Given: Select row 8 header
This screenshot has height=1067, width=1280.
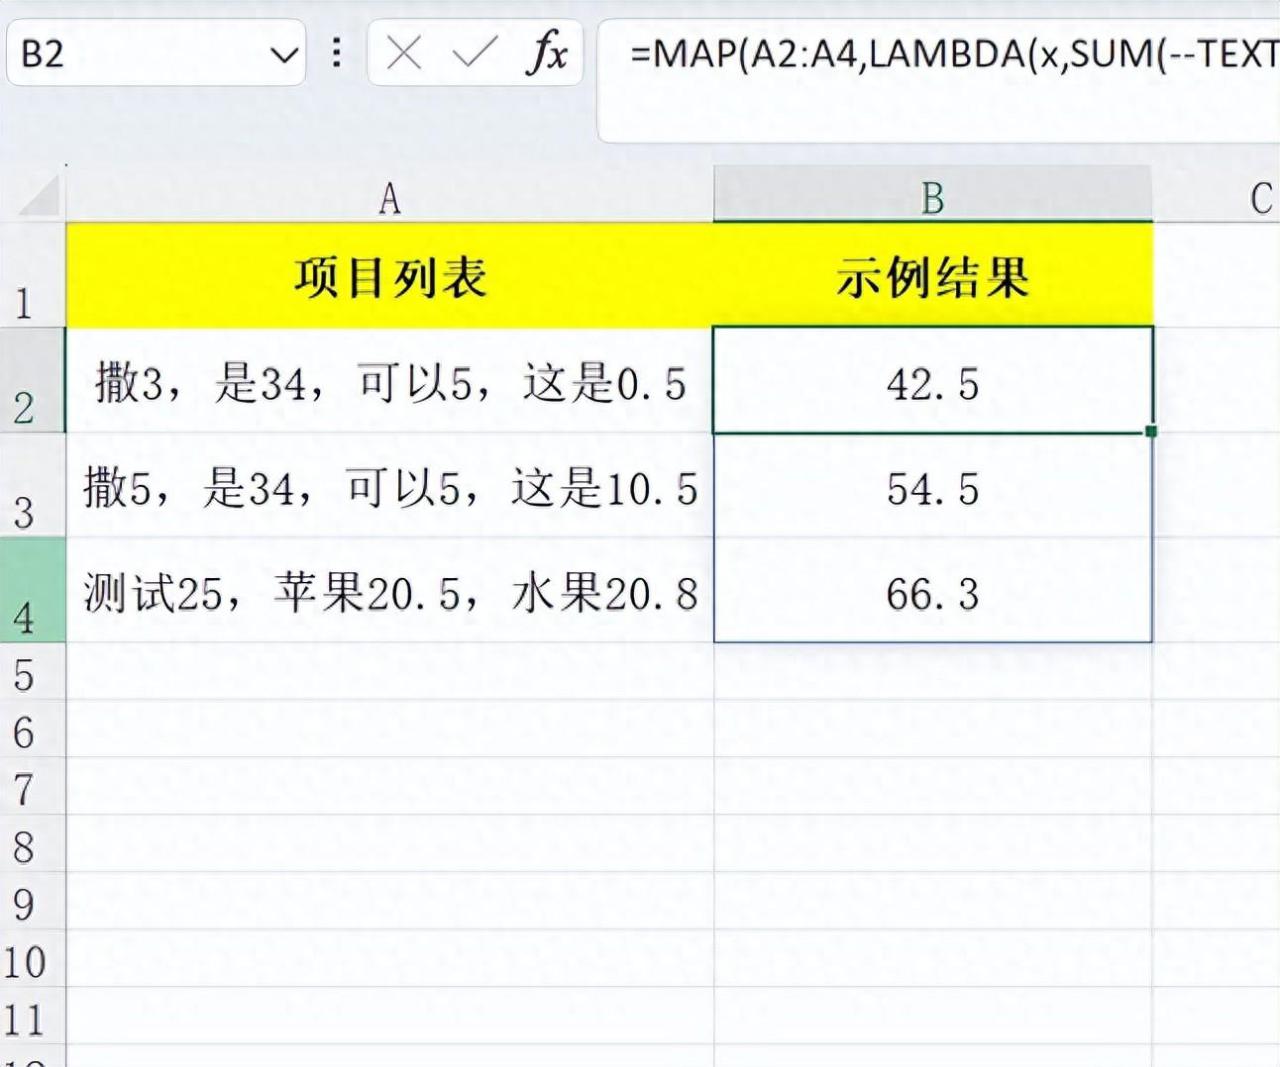Looking at the screenshot, I should point(32,843).
